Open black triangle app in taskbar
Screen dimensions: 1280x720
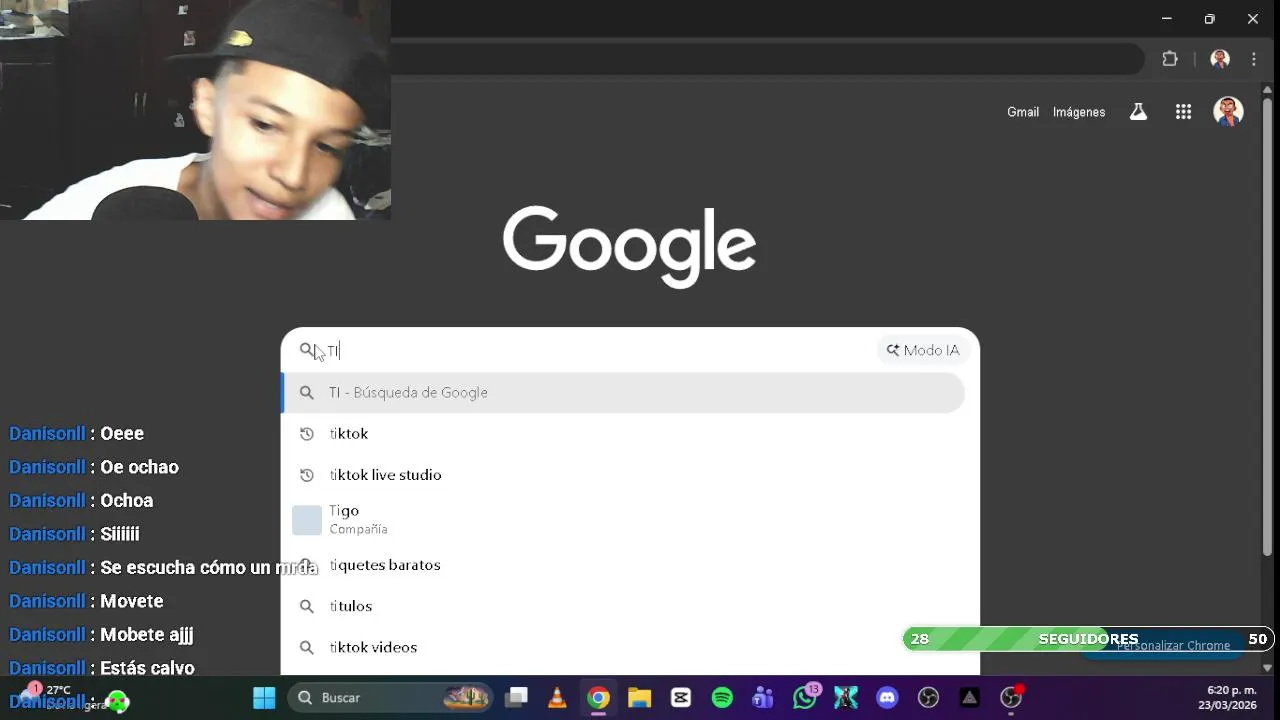[969, 698]
